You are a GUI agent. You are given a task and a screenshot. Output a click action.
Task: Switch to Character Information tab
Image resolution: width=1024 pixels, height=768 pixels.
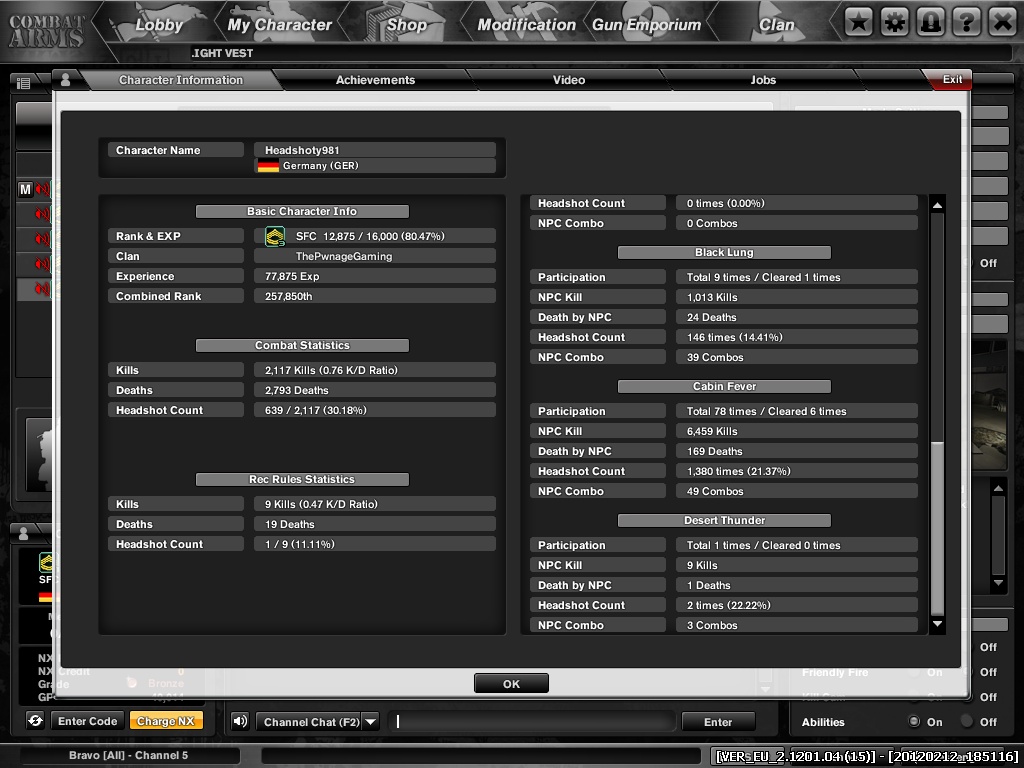click(x=181, y=80)
